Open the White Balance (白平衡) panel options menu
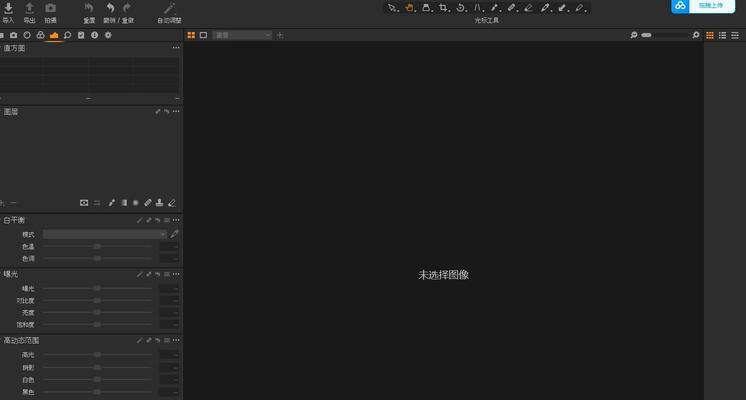The image size is (746, 400). point(176,220)
